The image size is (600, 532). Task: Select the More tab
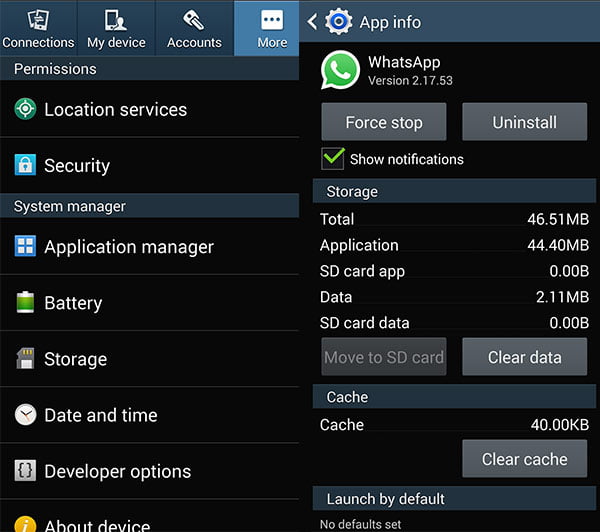tap(267, 28)
